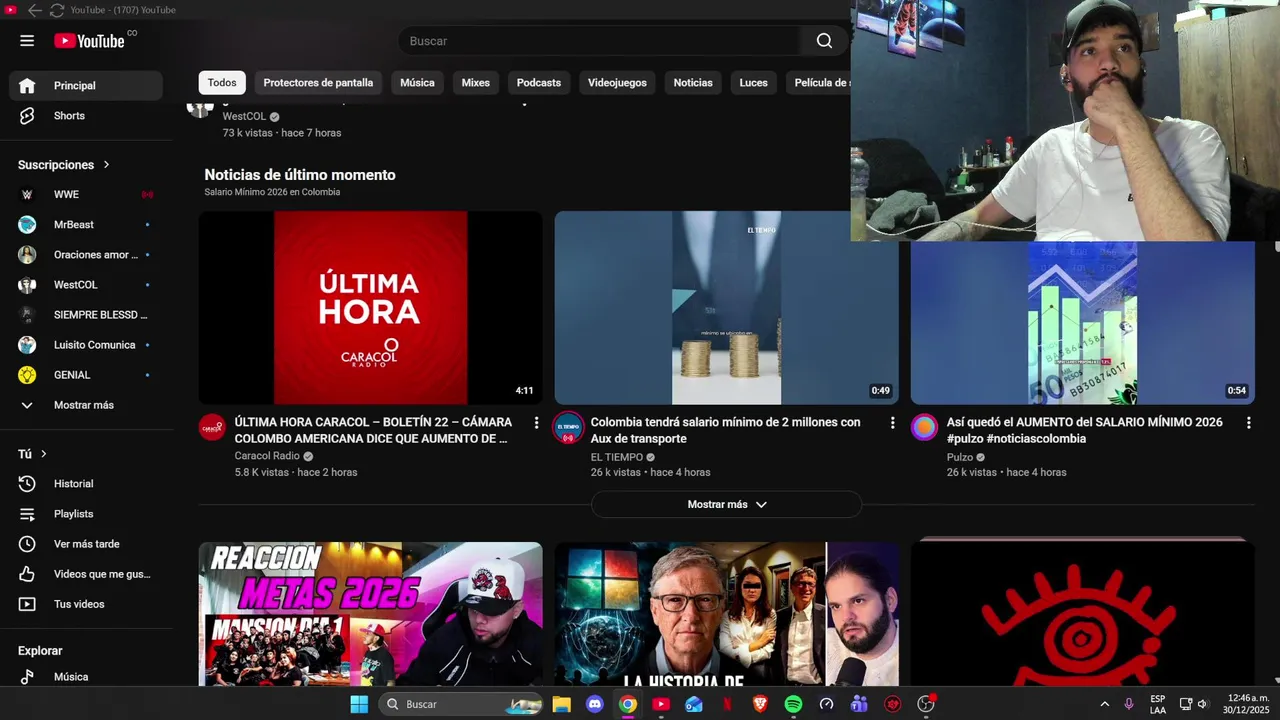1280x720 pixels.
Task: Open the WWE subscription channel
Action: 86,194
